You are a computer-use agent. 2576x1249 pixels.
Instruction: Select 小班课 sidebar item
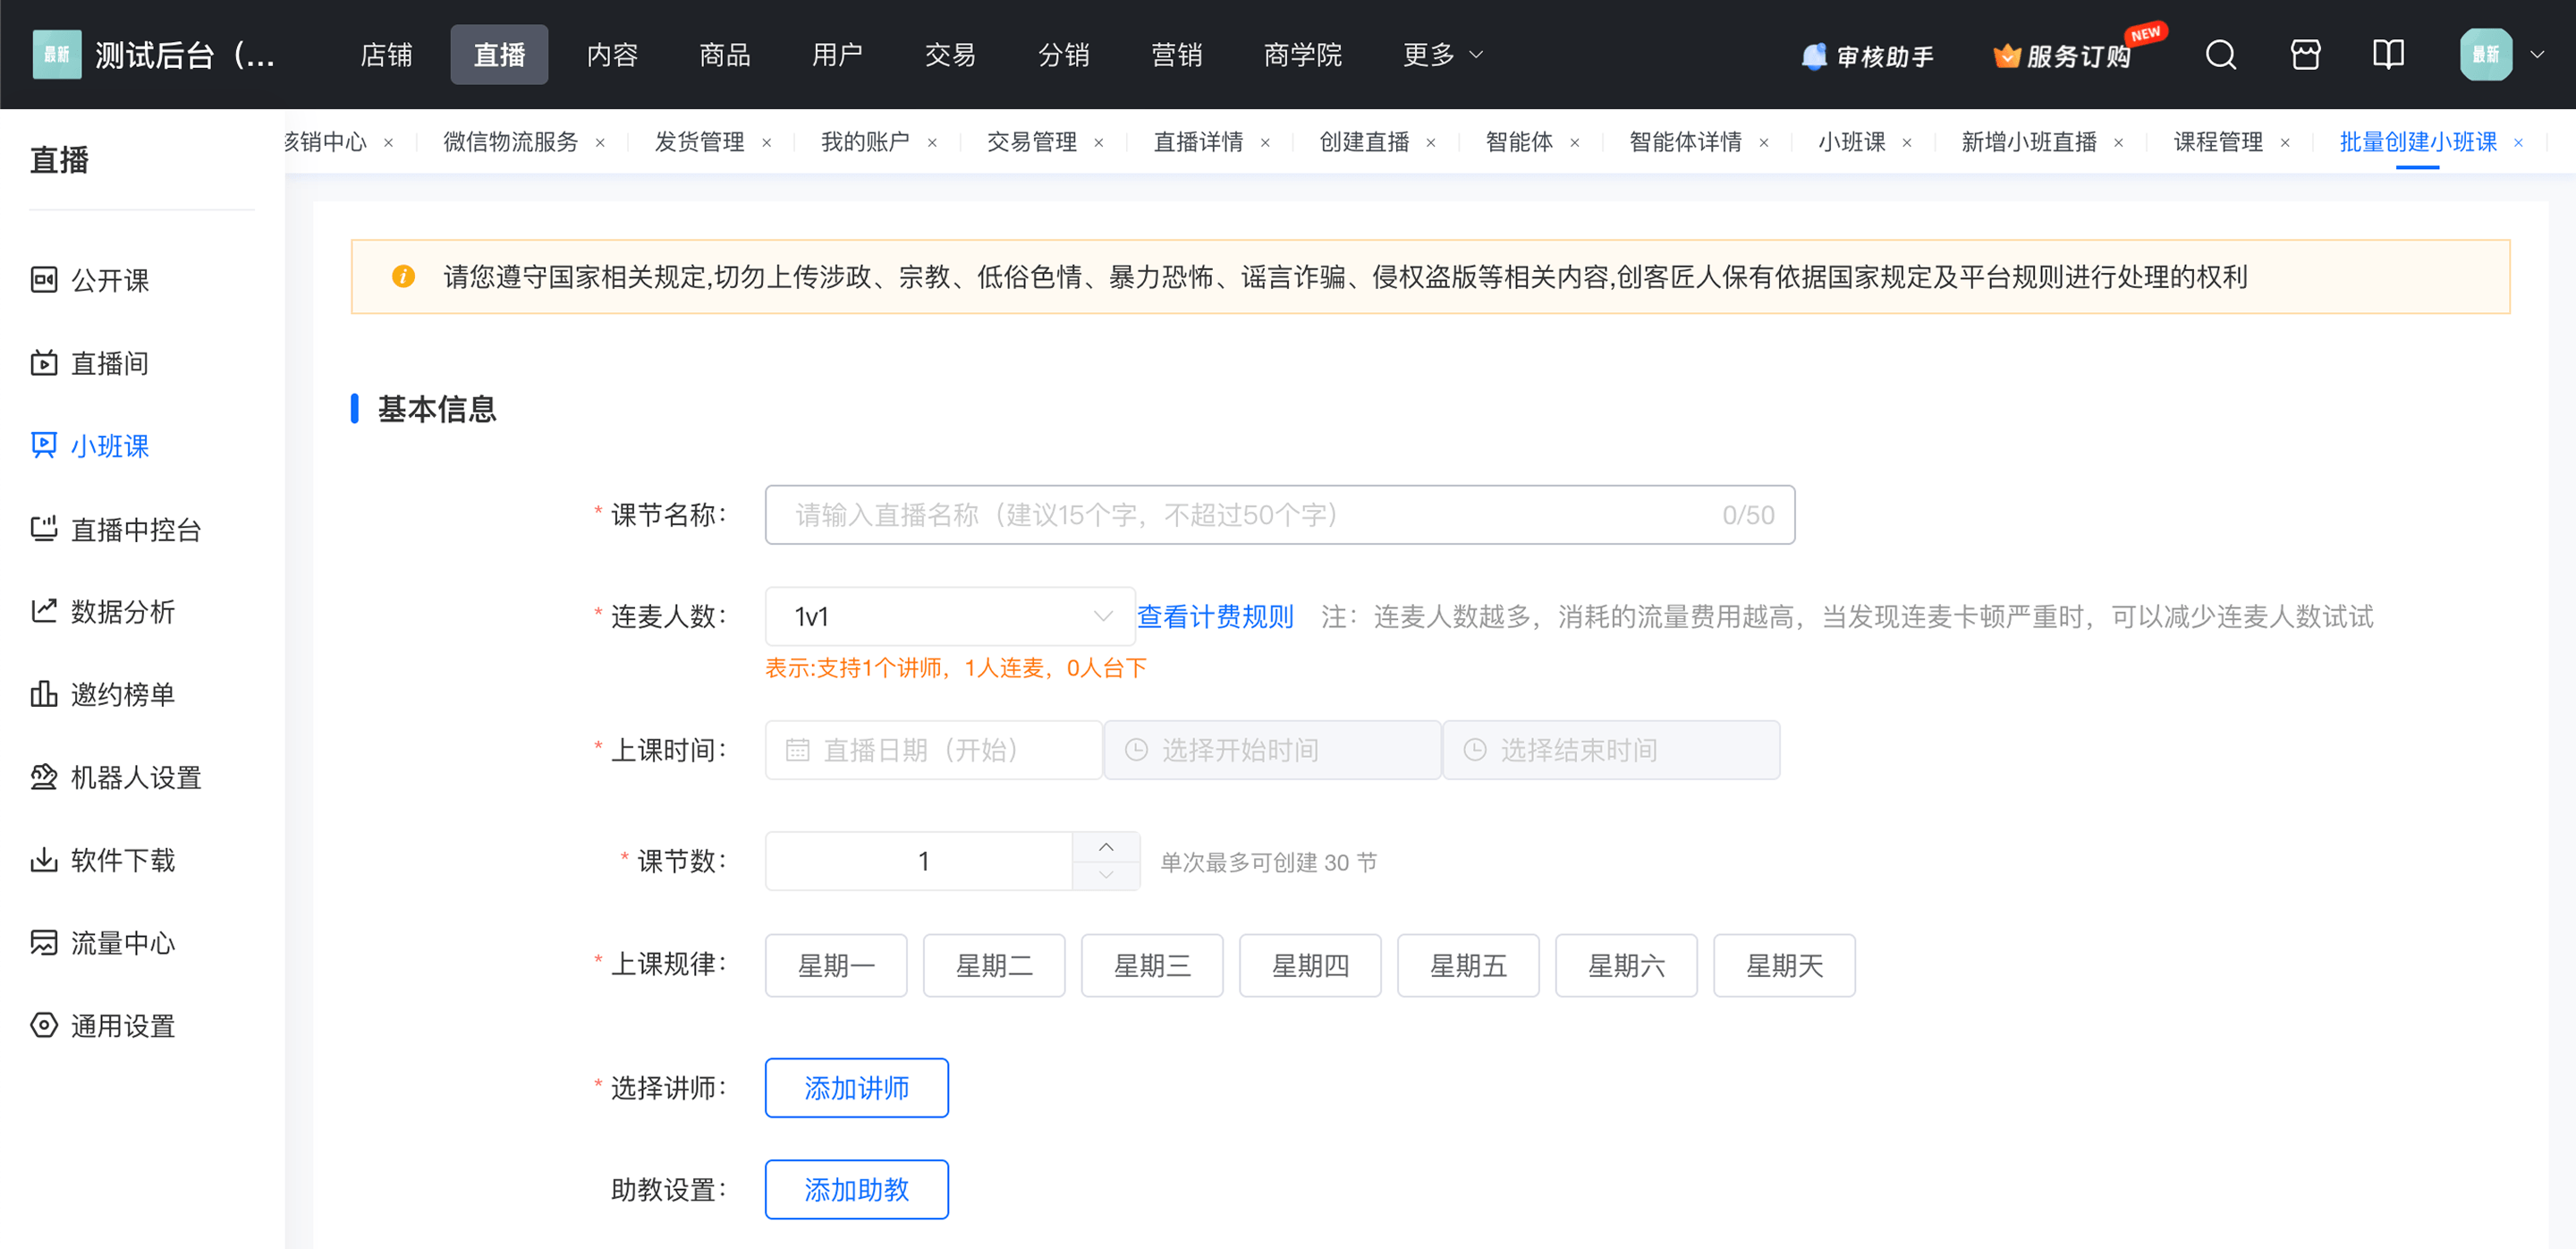90,446
